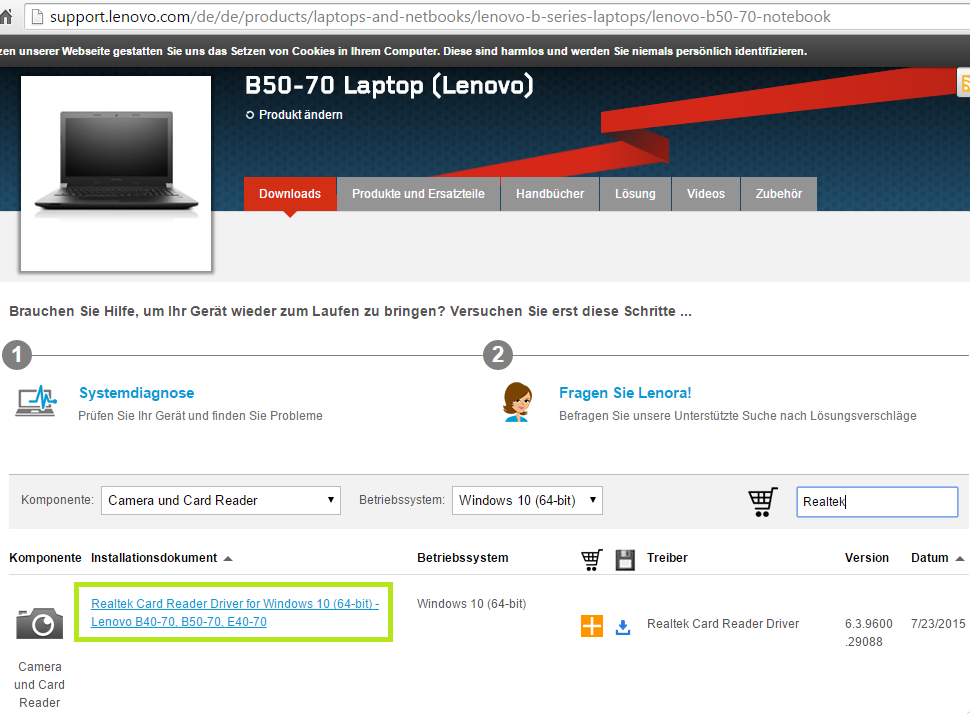Expand the Betriebssystem dropdown
The image size is (970, 714).
tap(527, 500)
